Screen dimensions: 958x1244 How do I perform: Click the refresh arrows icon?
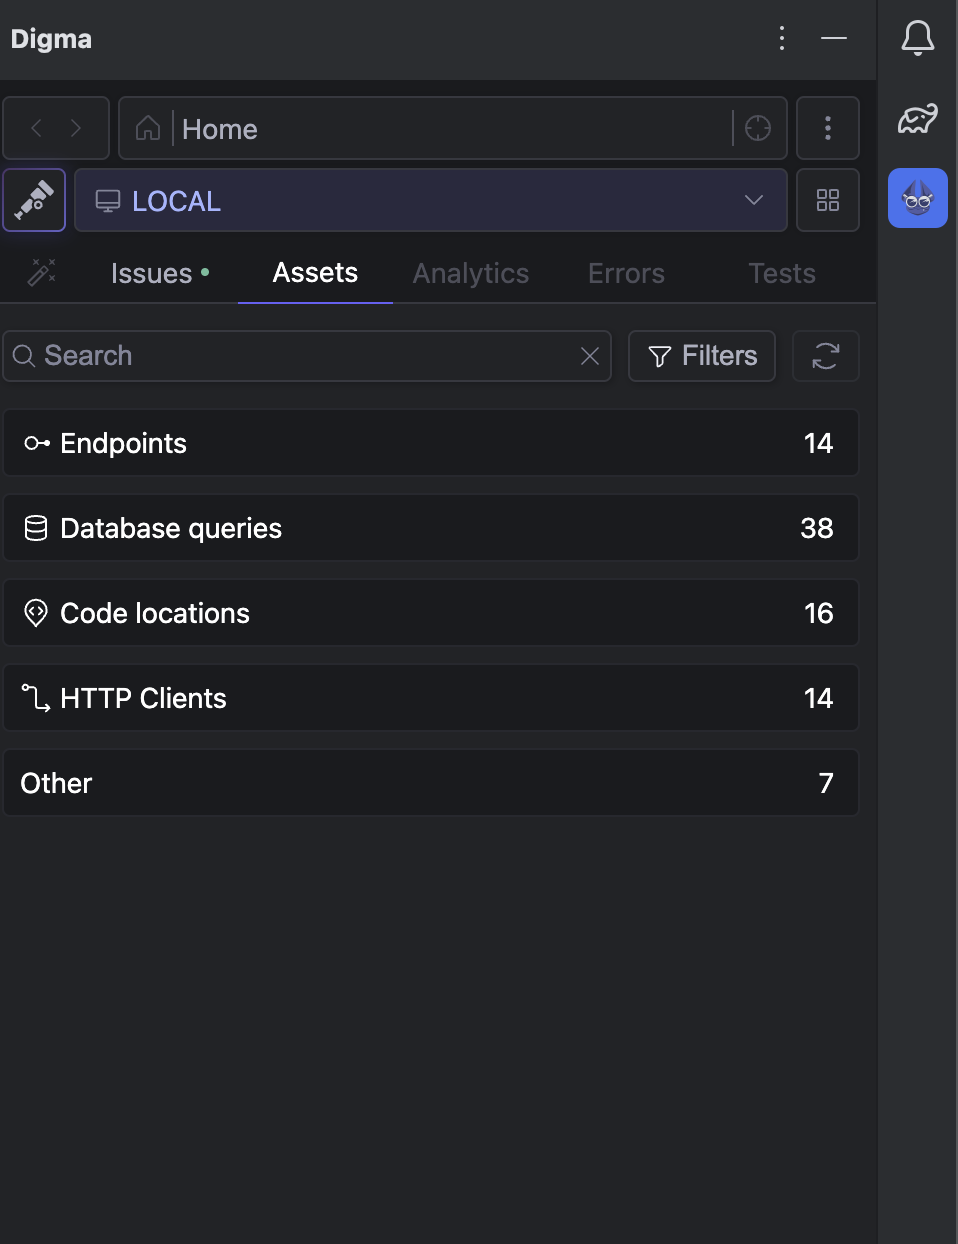click(x=826, y=356)
